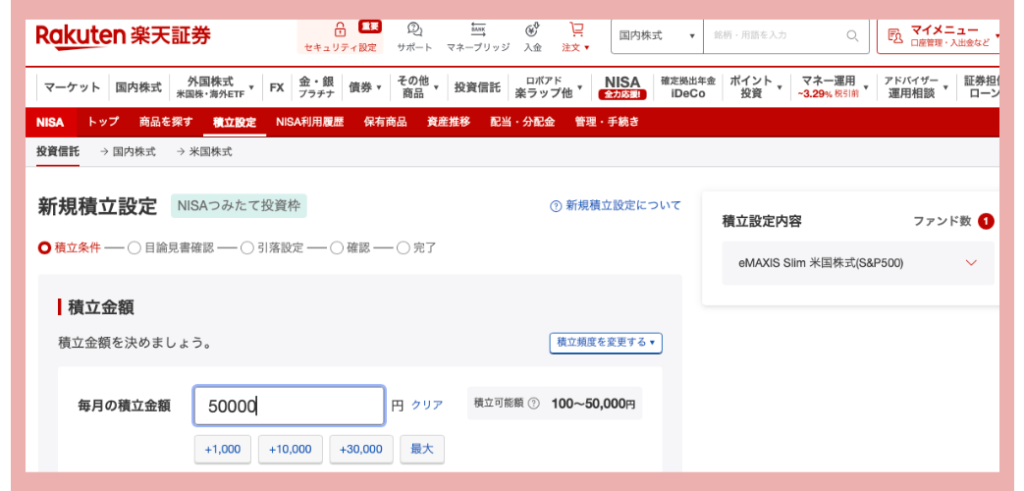Viewport: 1024px width, 491px height.
Task: Select the 引落設定 step radio button
Action: click(247, 248)
